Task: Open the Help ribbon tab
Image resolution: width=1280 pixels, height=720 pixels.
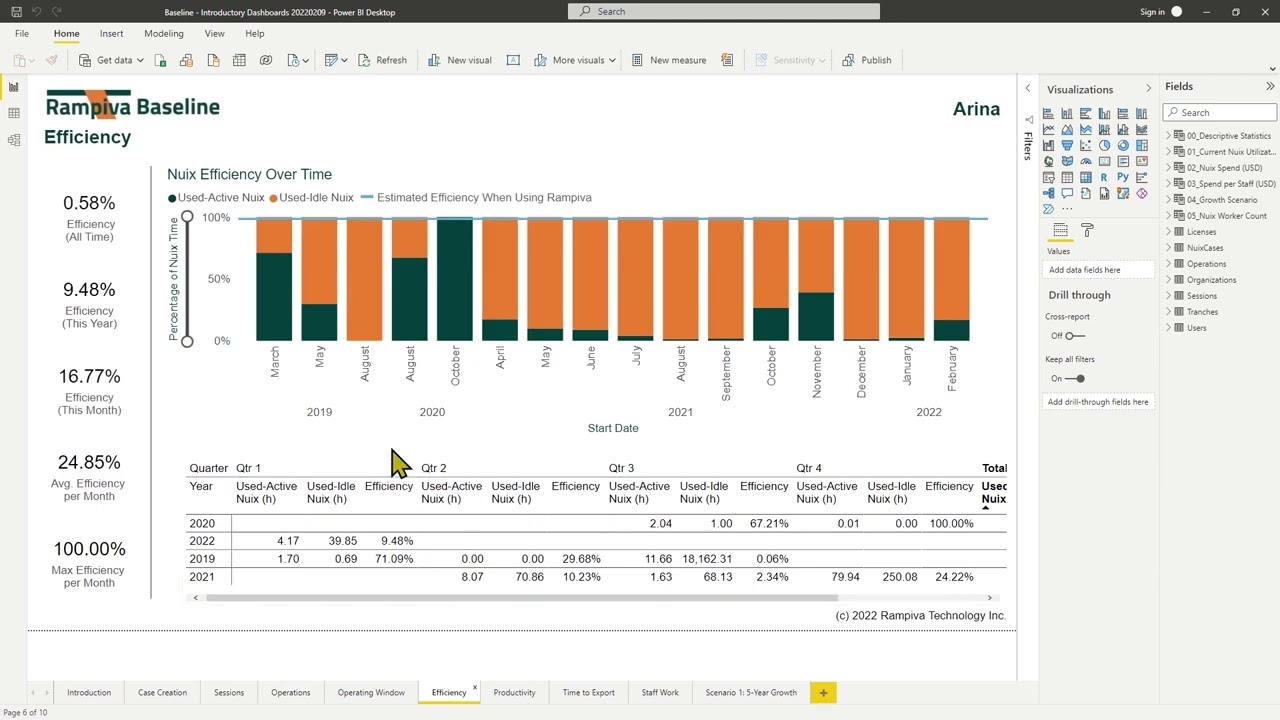Action: click(x=255, y=34)
